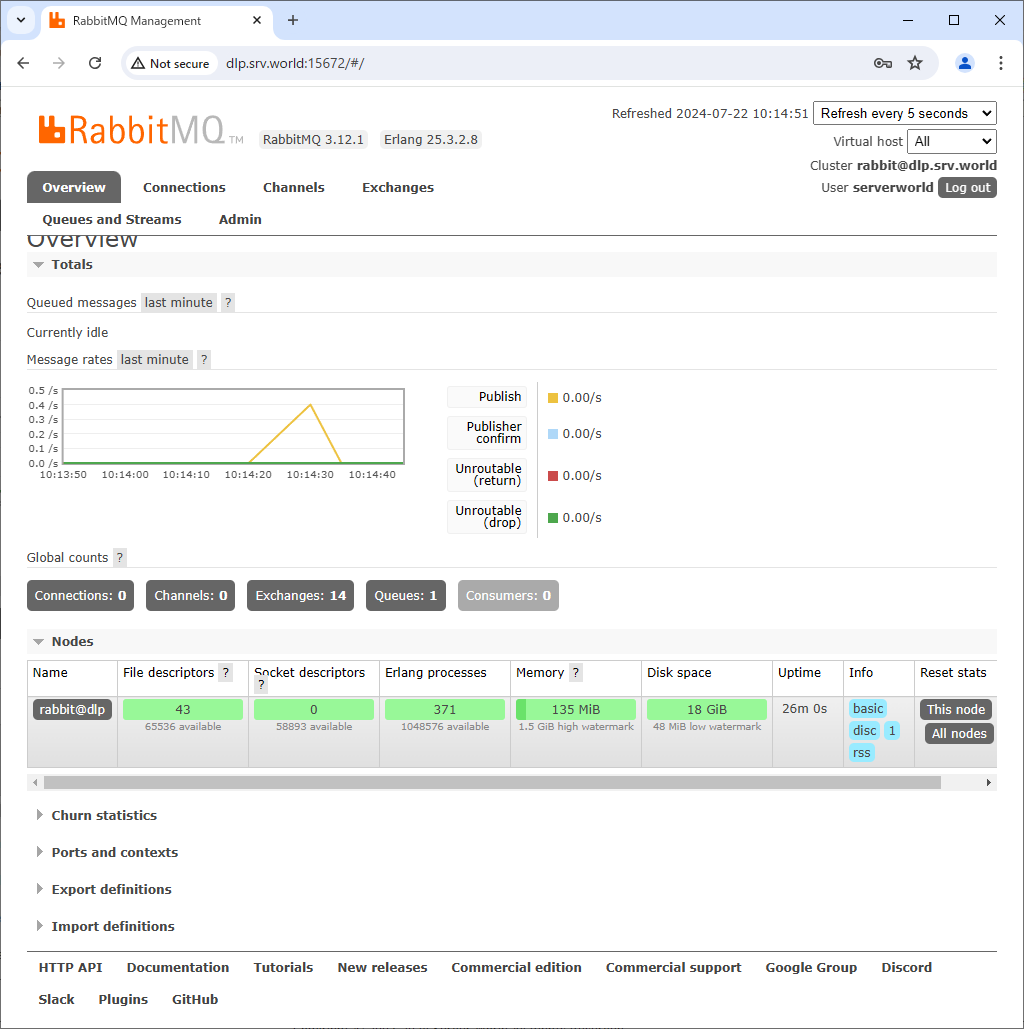Switch to the Exchanges tab

398,187
